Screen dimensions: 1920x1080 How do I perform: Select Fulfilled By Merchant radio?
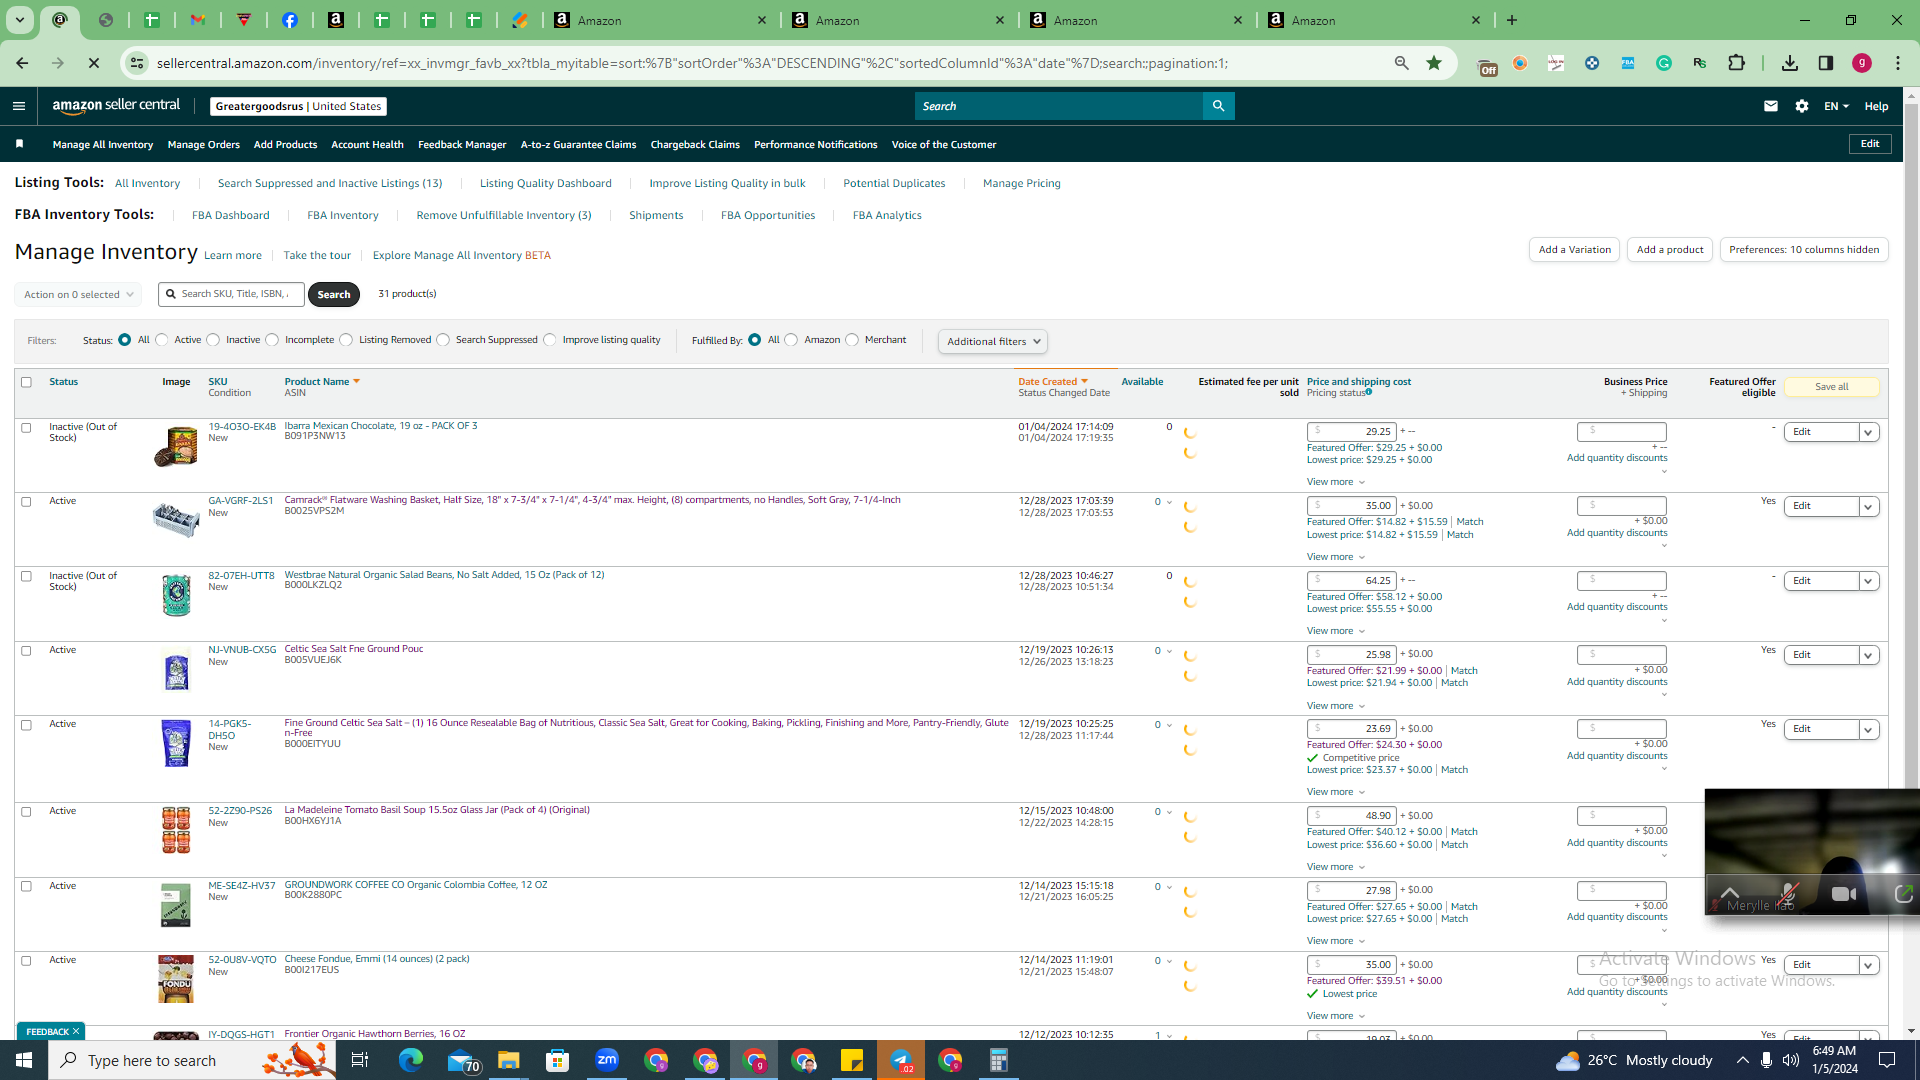coord(852,340)
